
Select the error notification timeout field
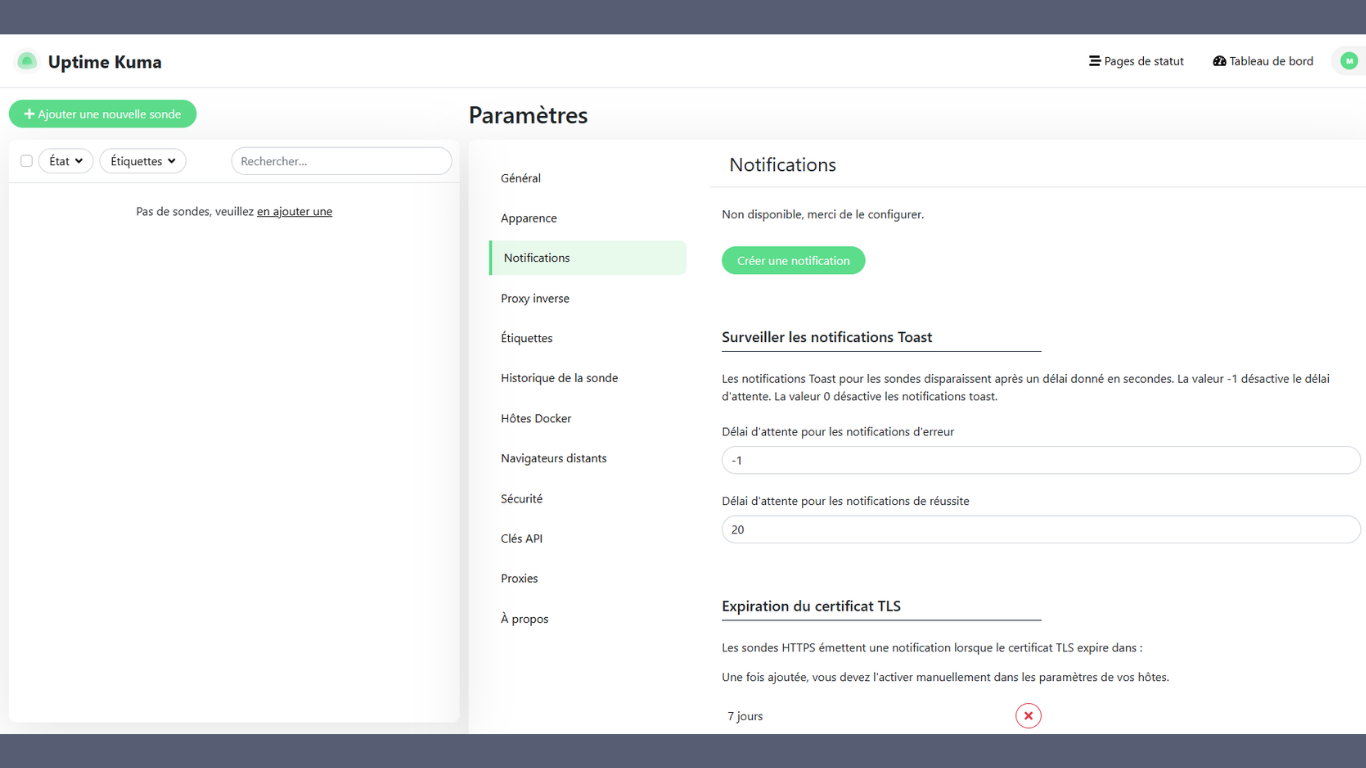click(x=1041, y=460)
